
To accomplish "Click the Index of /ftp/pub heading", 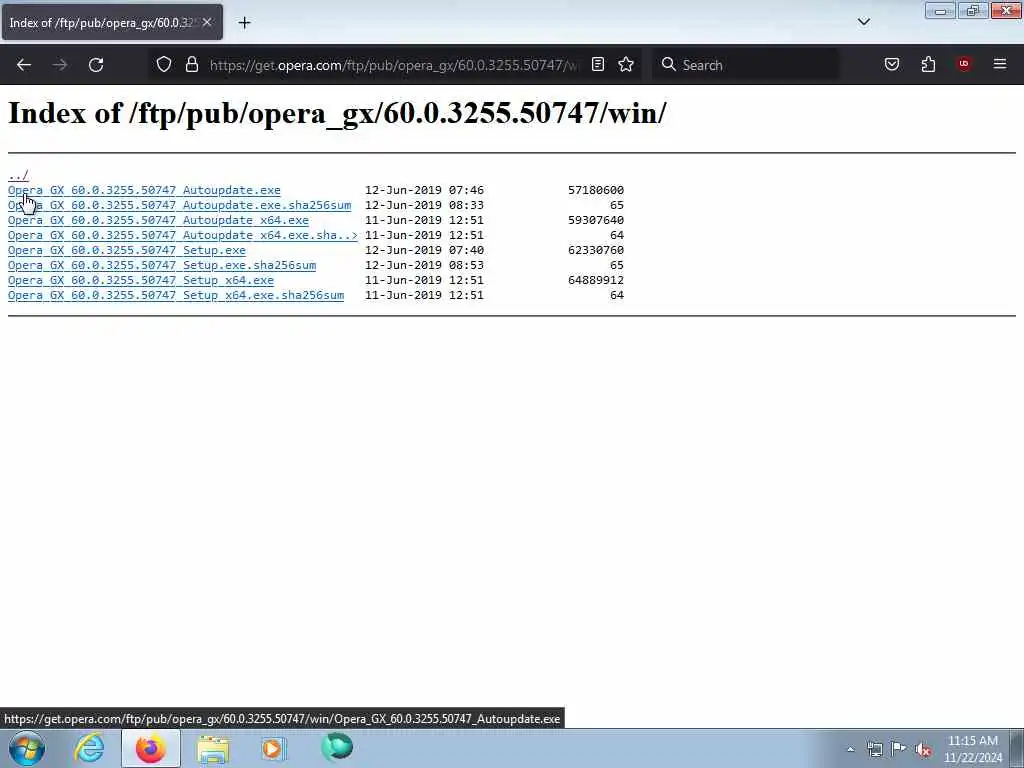I will coord(337,113).
